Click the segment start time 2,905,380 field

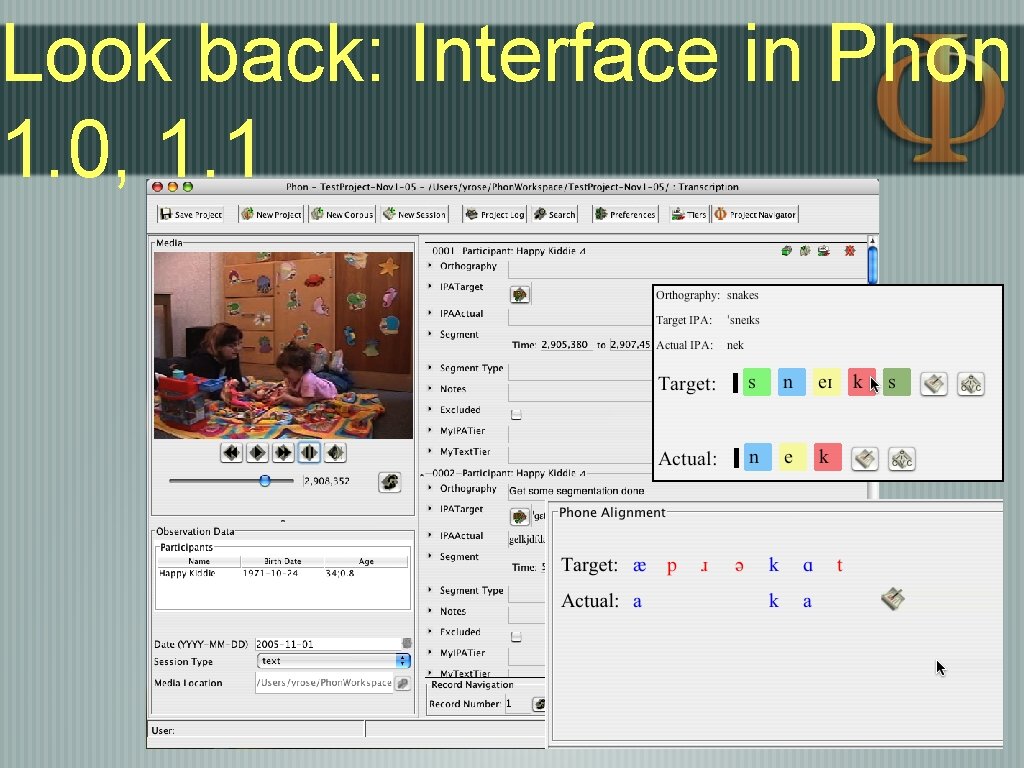coord(564,345)
